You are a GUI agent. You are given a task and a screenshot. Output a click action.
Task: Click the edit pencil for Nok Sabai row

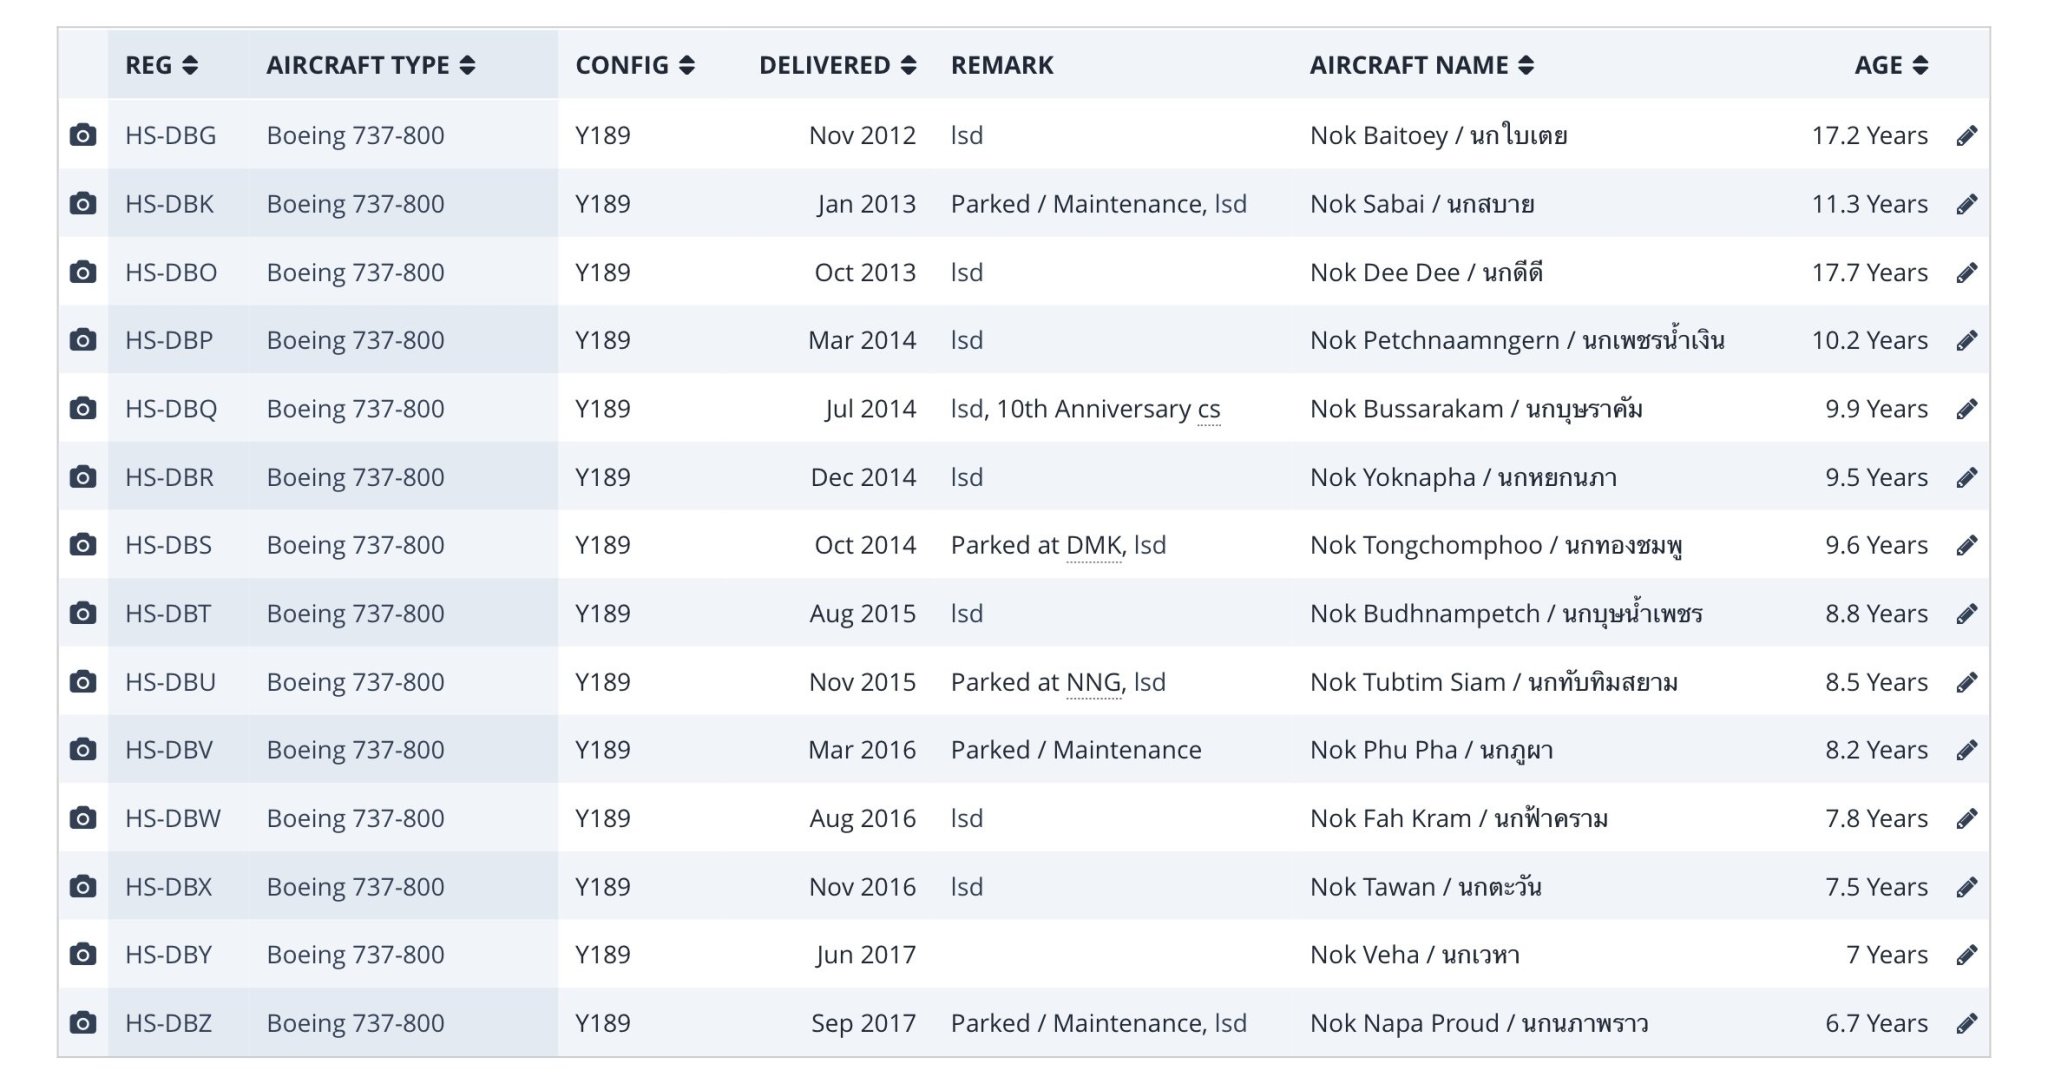click(x=1966, y=204)
